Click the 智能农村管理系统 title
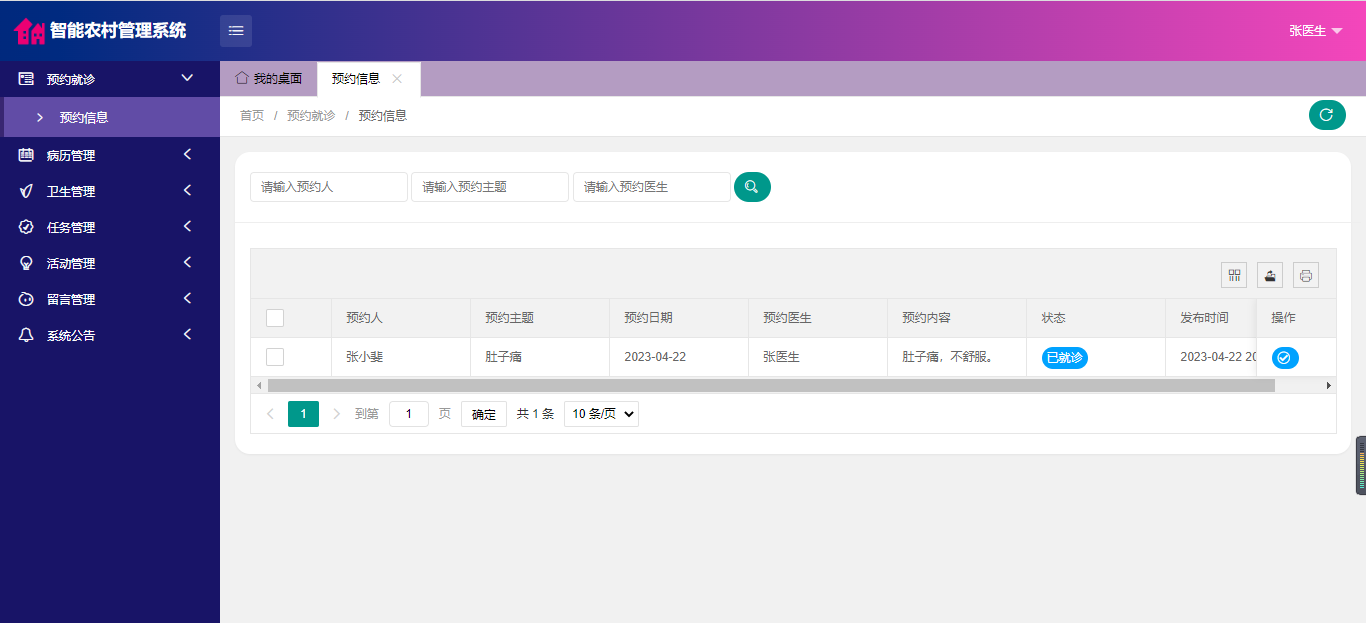The width and height of the screenshot is (1366, 623). [118, 31]
